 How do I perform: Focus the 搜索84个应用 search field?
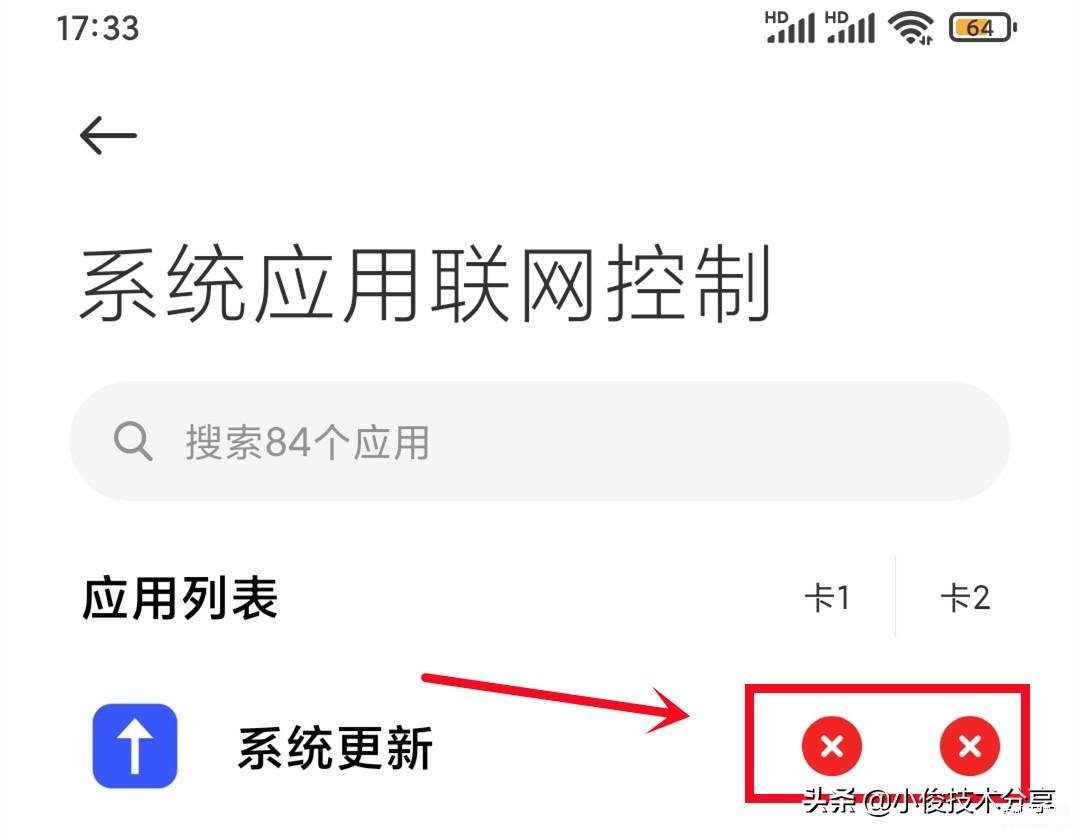[x=540, y=441]
